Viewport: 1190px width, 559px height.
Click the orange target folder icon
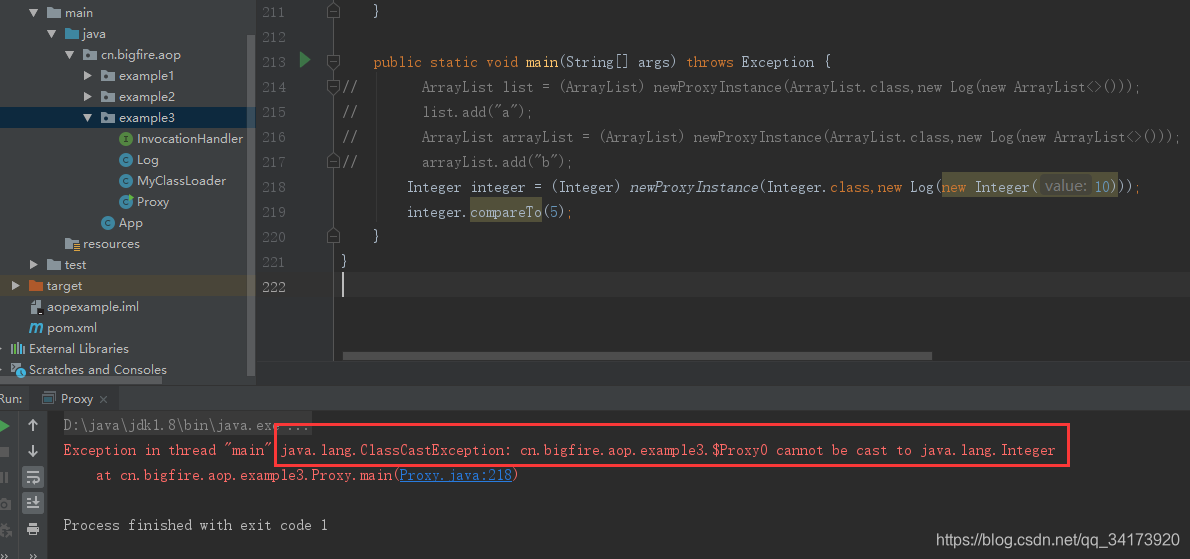pyautogui.click(x=36, y=286)
